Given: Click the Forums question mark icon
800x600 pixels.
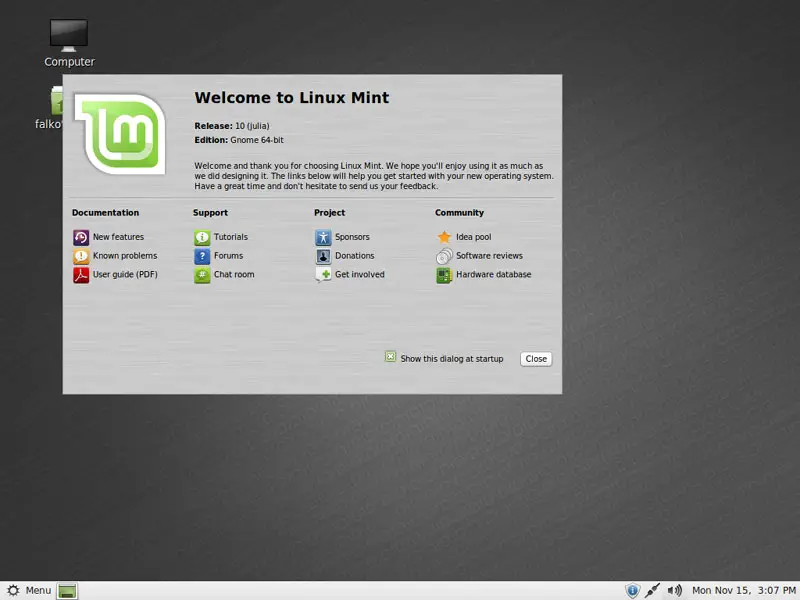Looking at the screenshot, I should (x=202, y=256).
